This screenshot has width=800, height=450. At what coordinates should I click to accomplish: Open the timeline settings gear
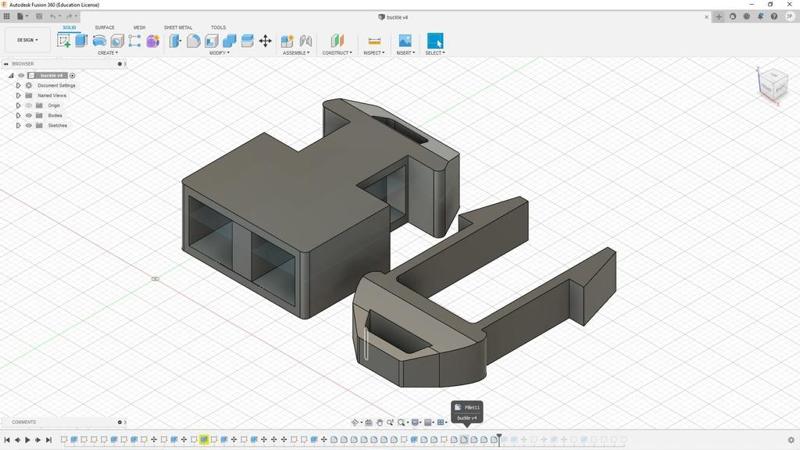point(791,440)
